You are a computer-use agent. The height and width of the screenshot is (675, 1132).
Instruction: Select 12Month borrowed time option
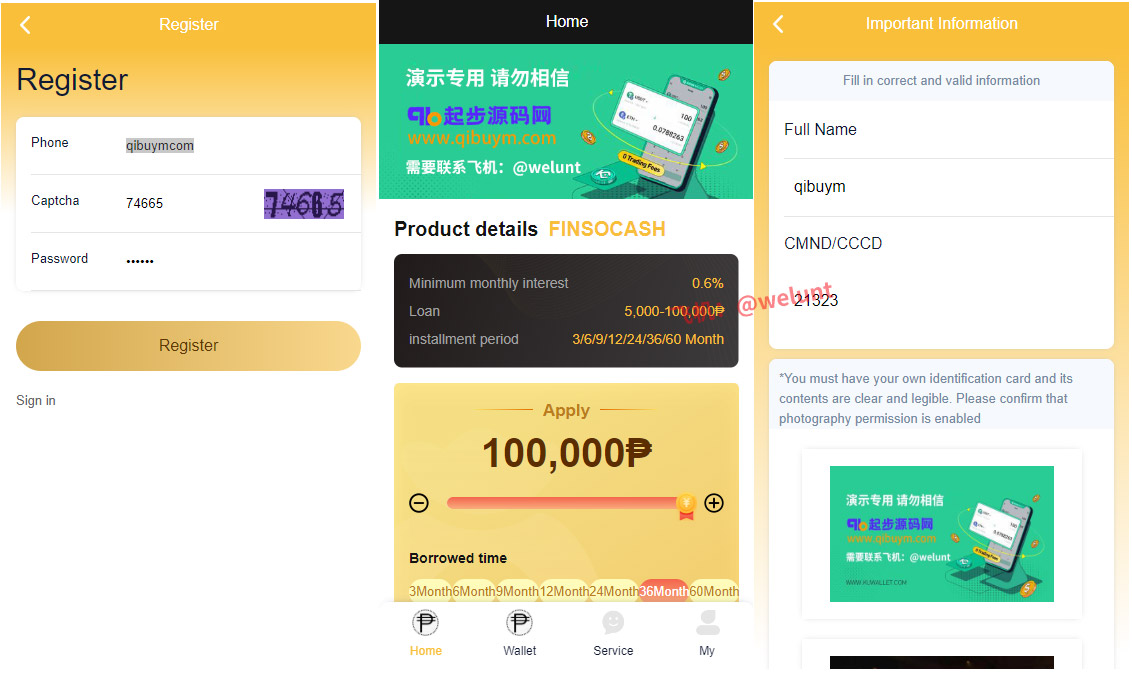coord(564,591)
